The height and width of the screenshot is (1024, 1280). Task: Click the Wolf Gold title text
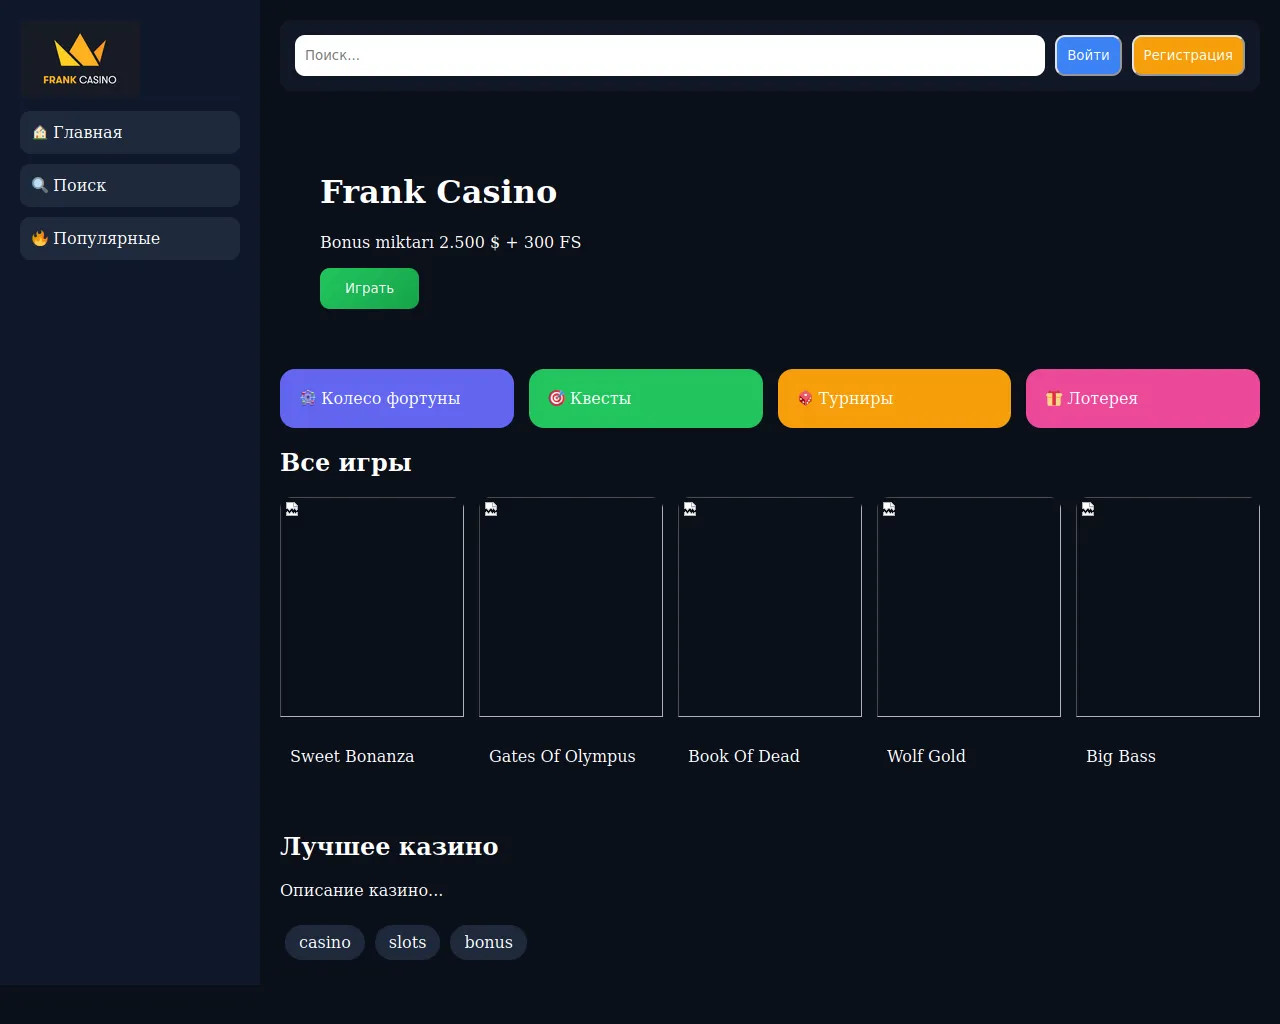point(926,756)
